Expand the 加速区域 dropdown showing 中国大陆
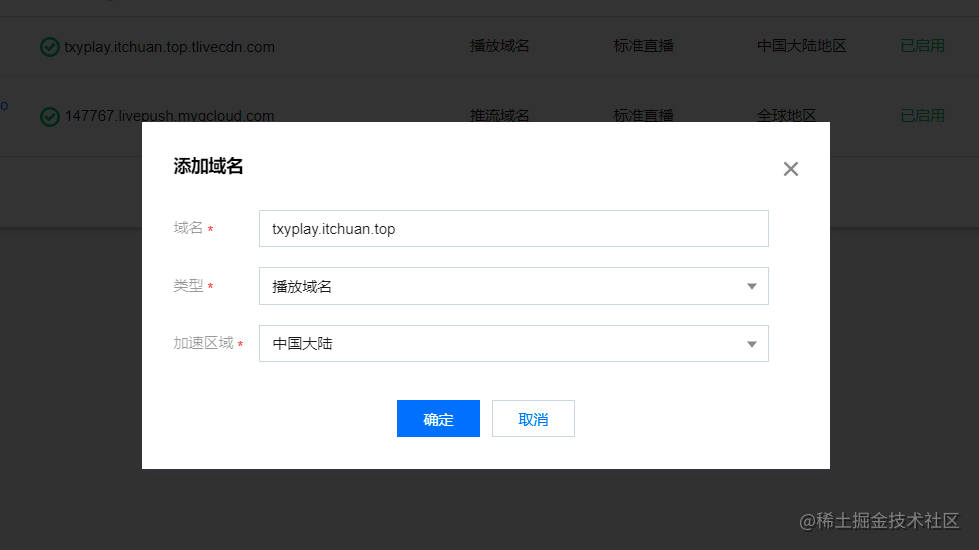The width and height of the screenshot is (979, 550). 513,343
